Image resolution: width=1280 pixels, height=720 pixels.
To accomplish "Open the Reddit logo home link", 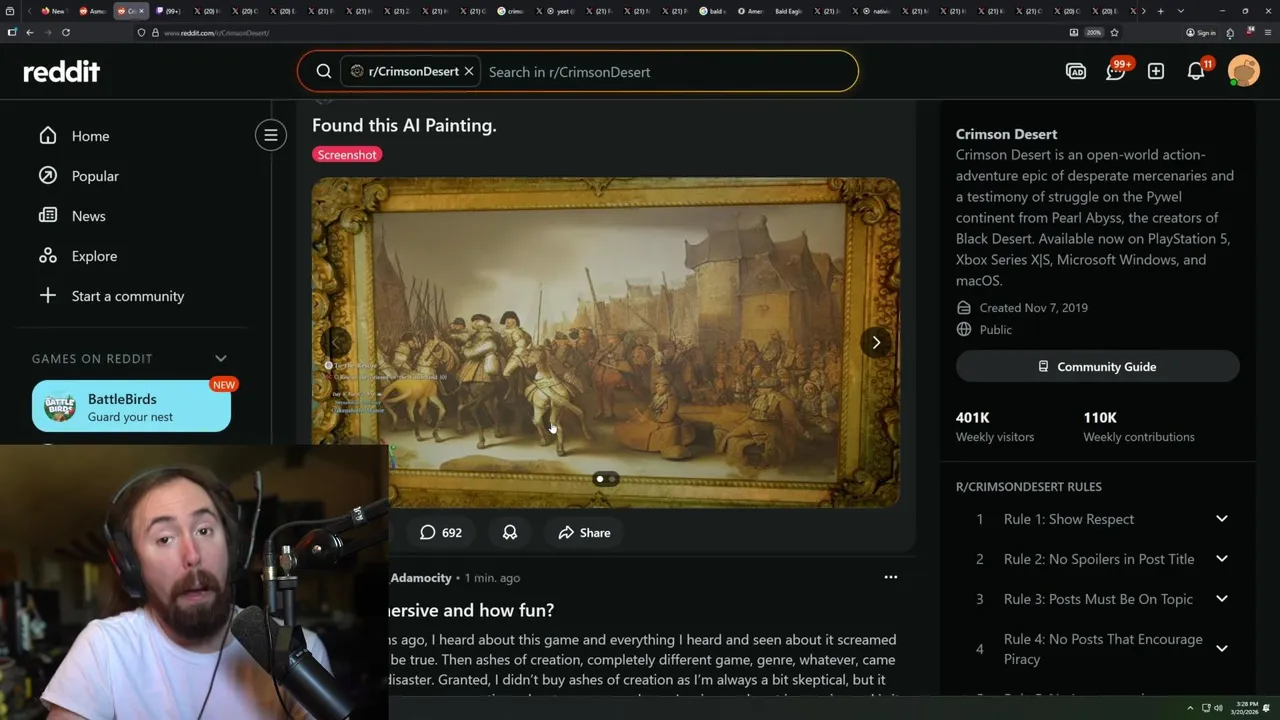I will pyautogui.click(x=62, y=71).
